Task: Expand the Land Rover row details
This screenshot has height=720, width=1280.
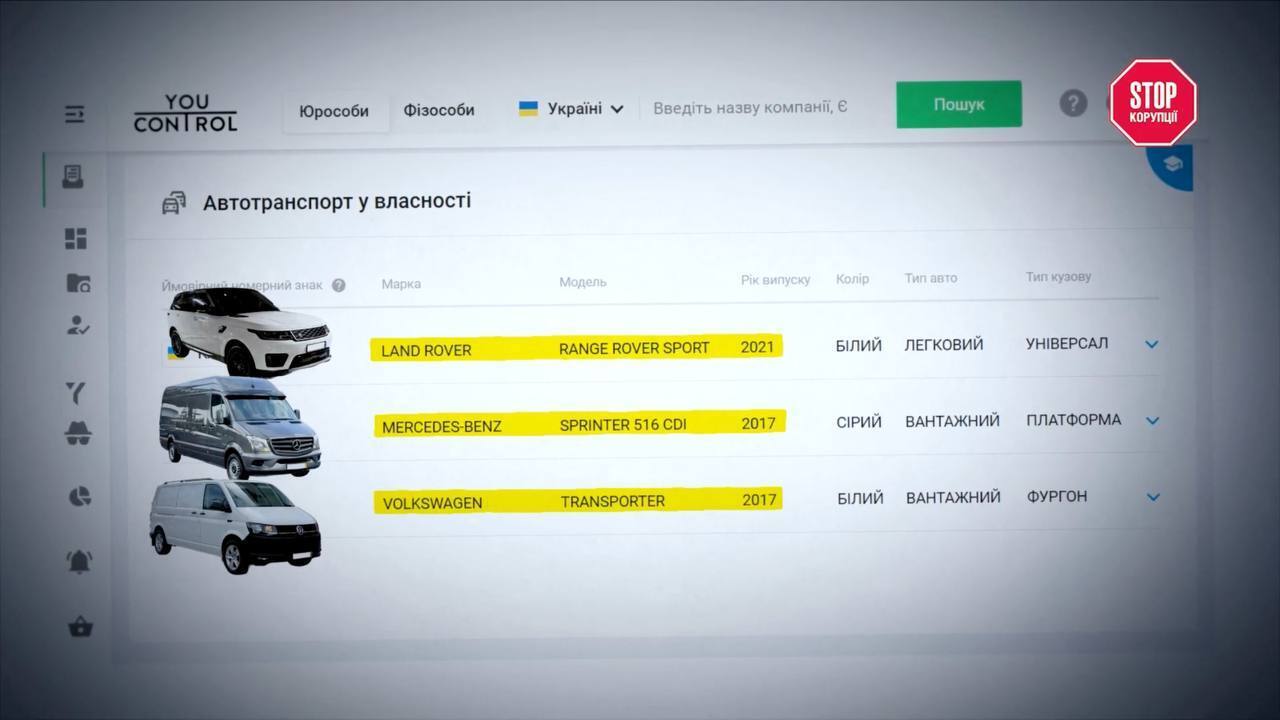Action: pos(1151,344)
